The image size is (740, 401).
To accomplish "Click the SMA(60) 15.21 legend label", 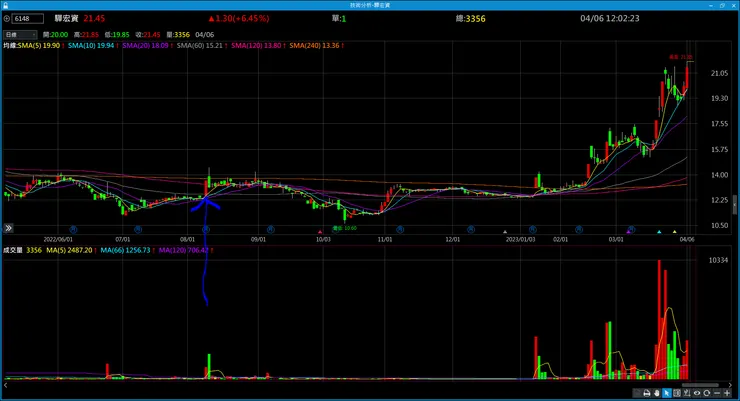I will 200,46.
